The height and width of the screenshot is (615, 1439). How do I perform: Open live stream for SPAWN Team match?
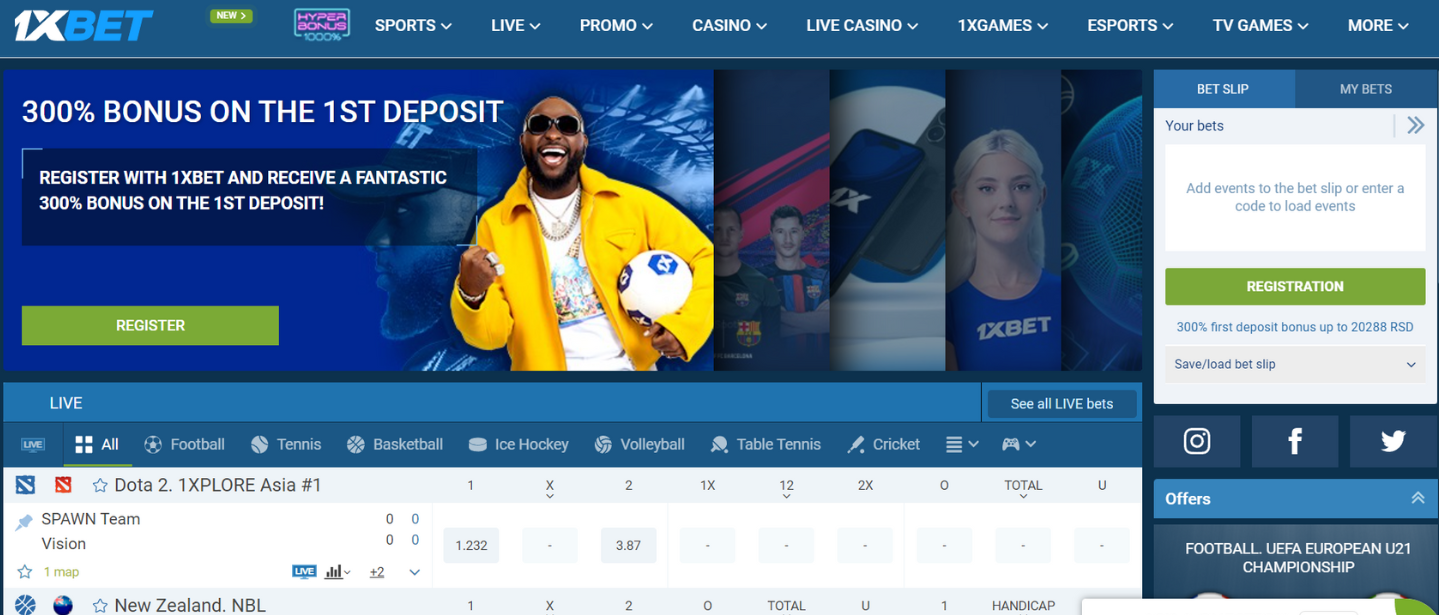coord(304,572)
